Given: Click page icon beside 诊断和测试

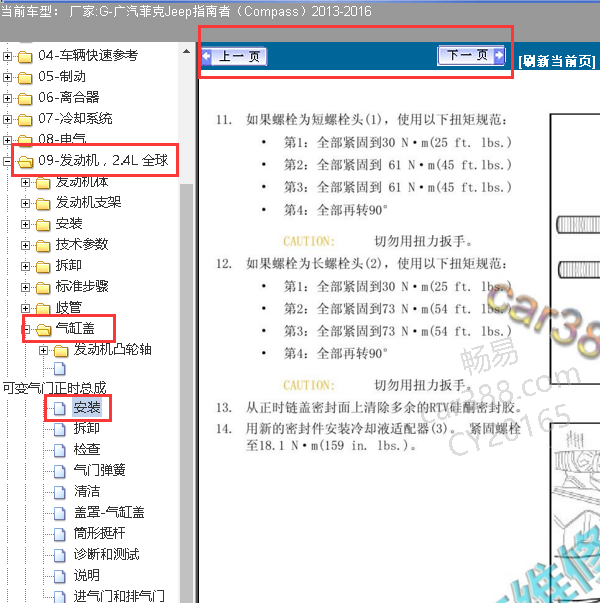Looking at the screenshot, I should (x=60, y=555).
